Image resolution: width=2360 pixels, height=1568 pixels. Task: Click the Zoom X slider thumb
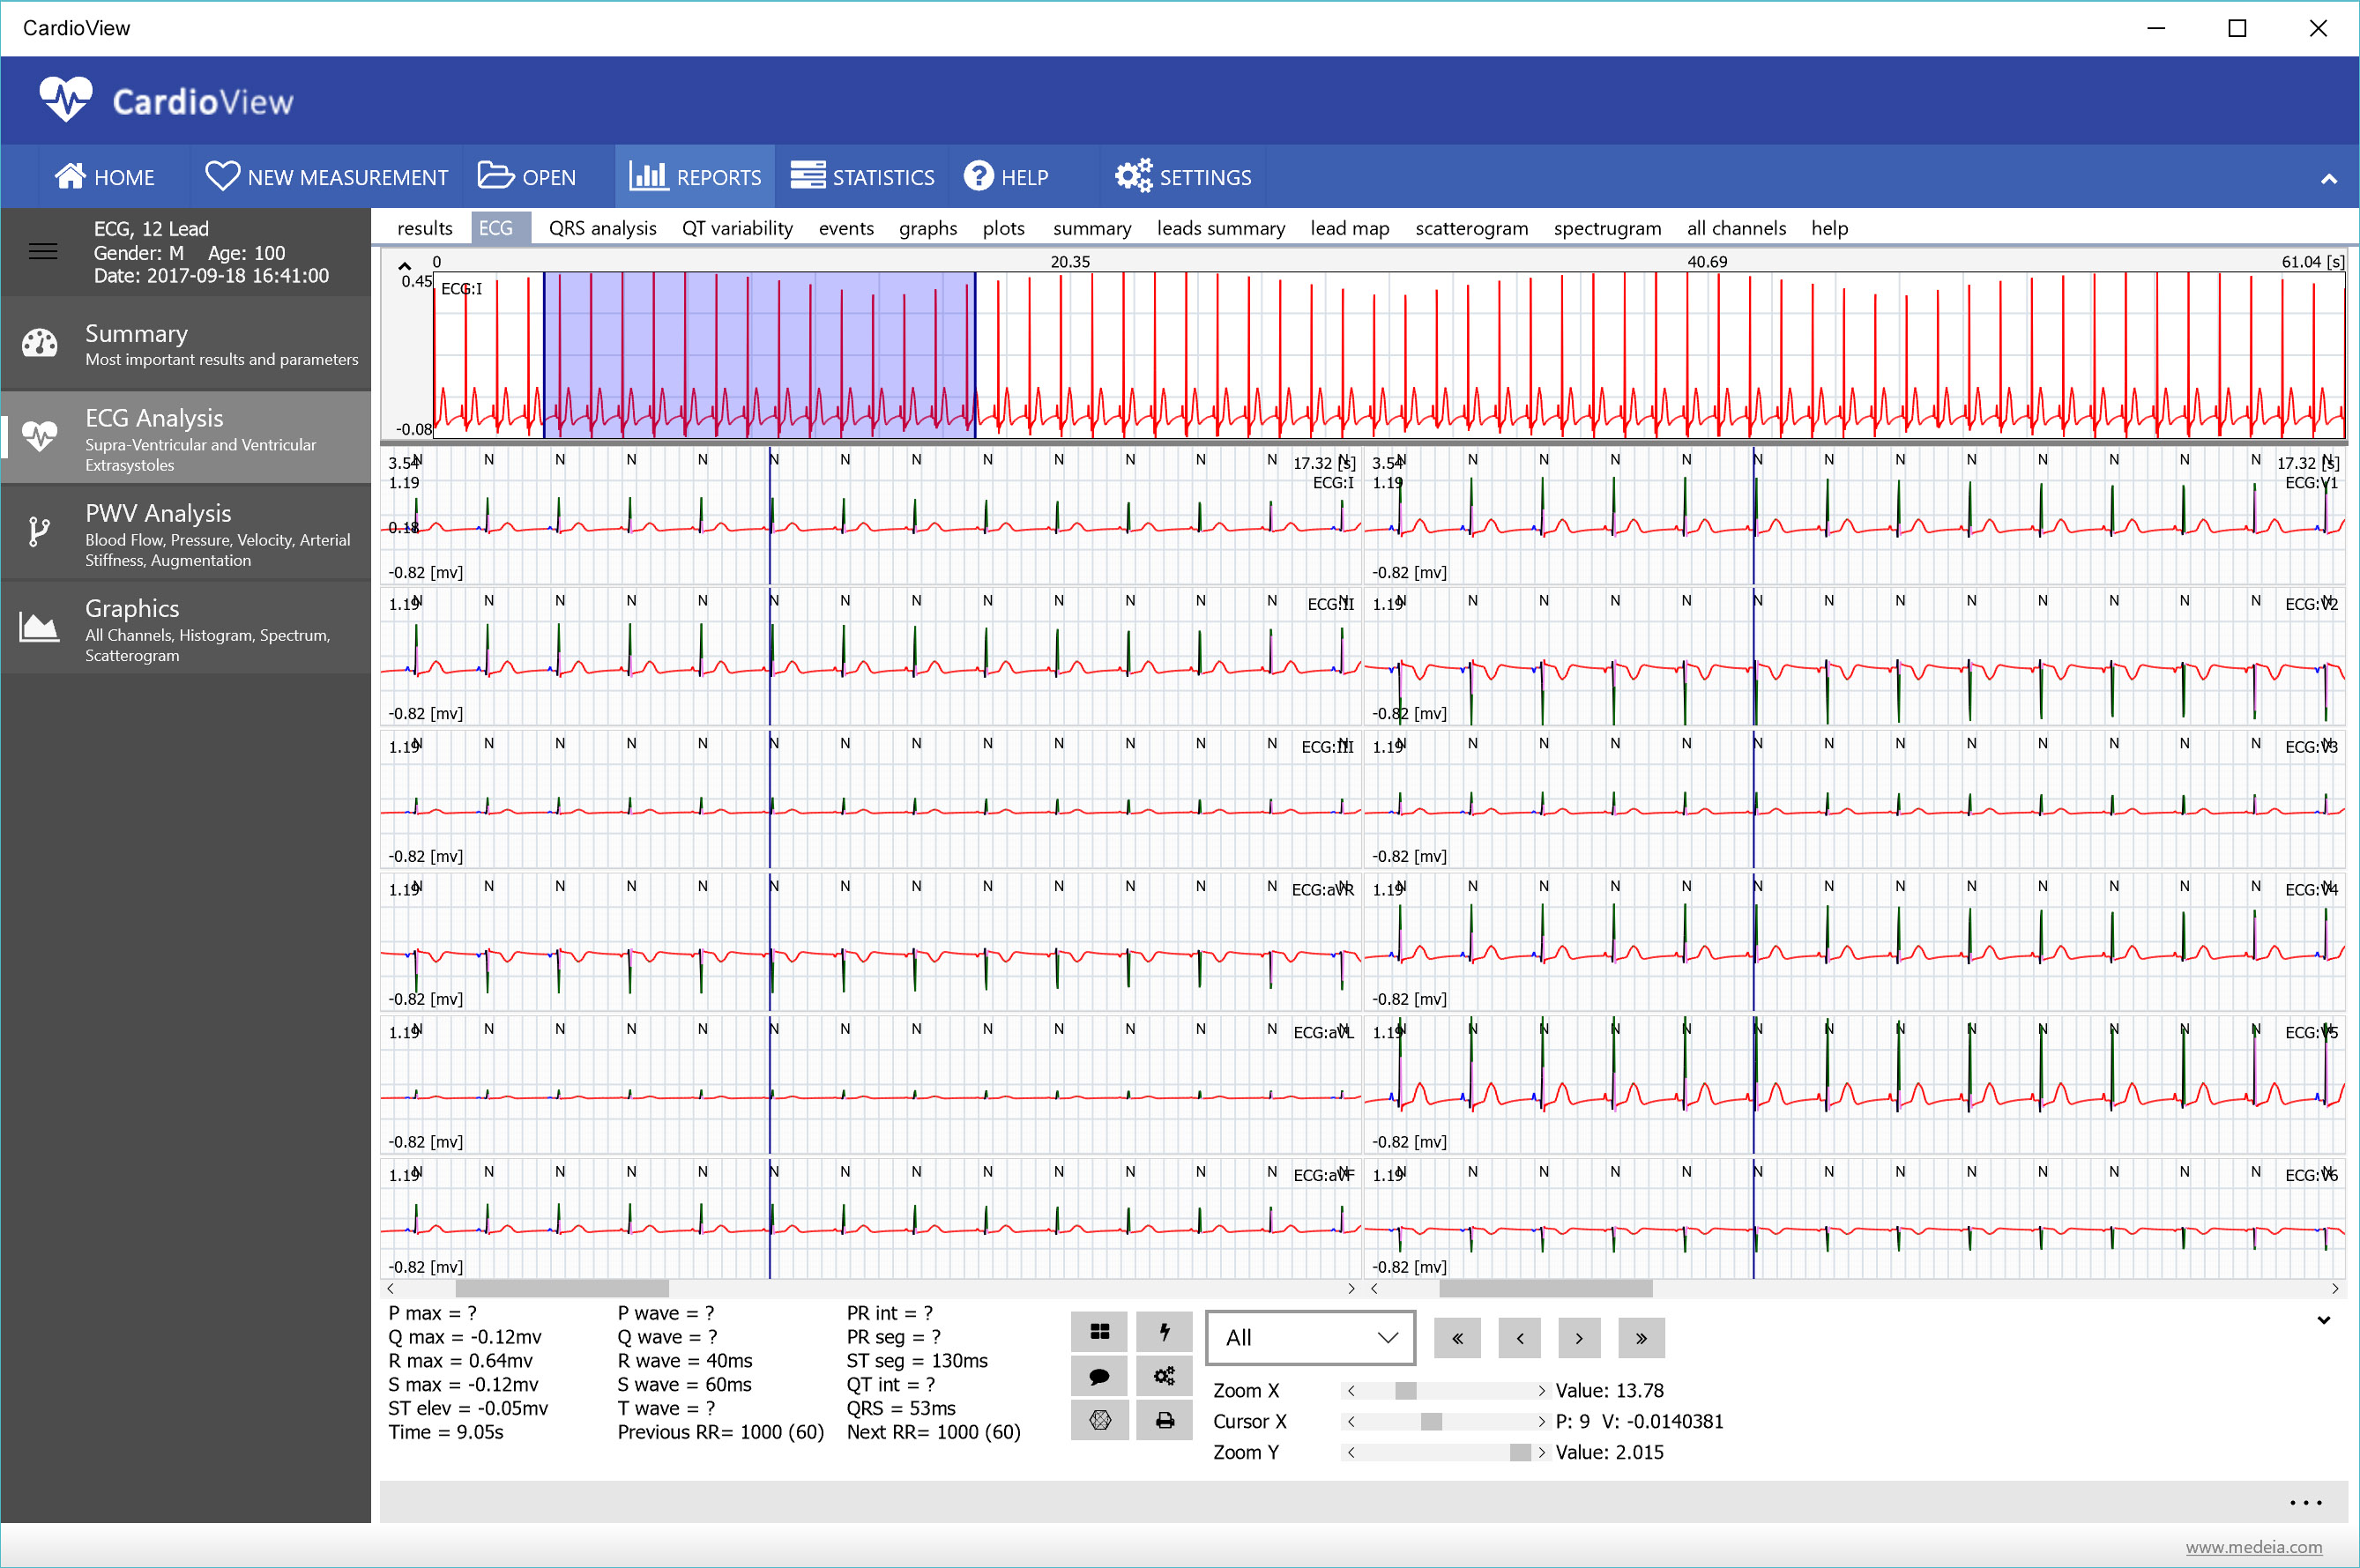[x=1406, y=1391]
